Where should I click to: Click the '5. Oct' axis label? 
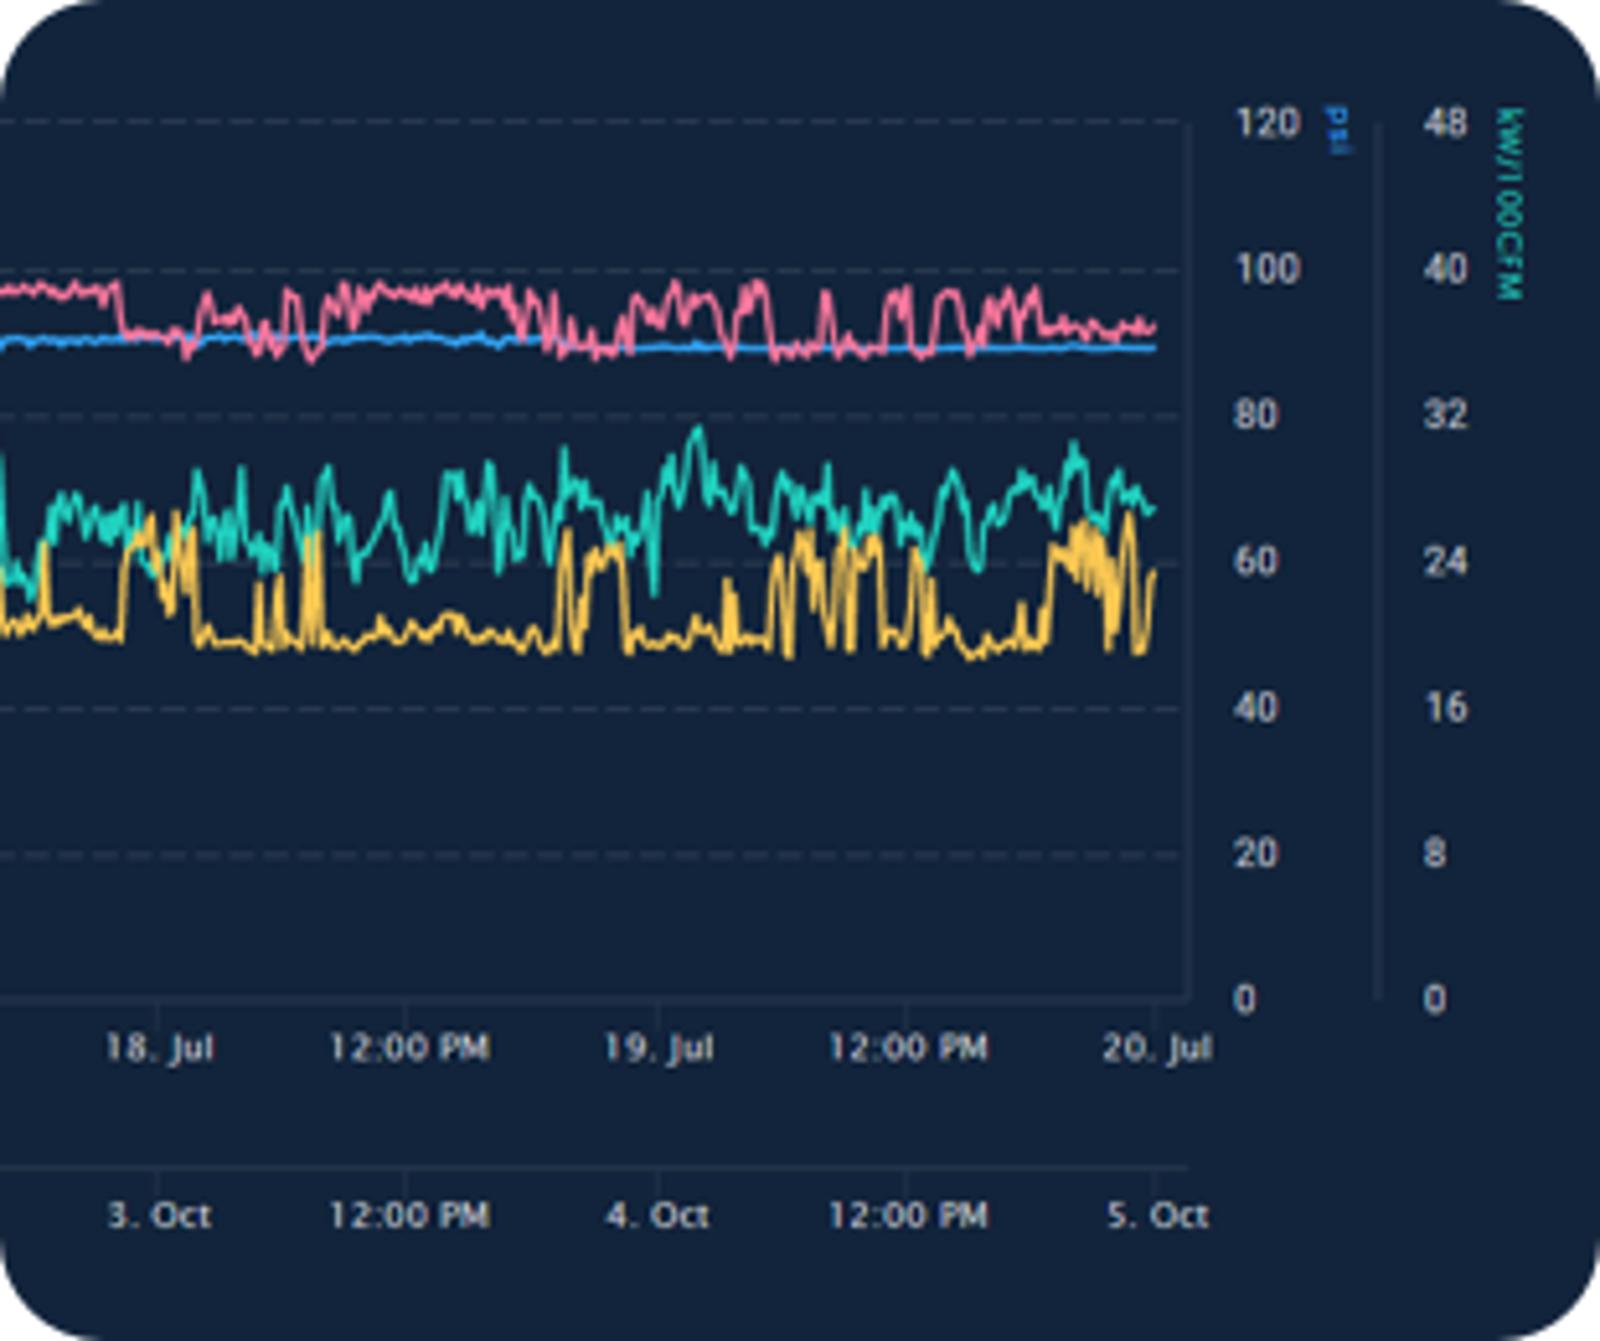(1158, 1215)
